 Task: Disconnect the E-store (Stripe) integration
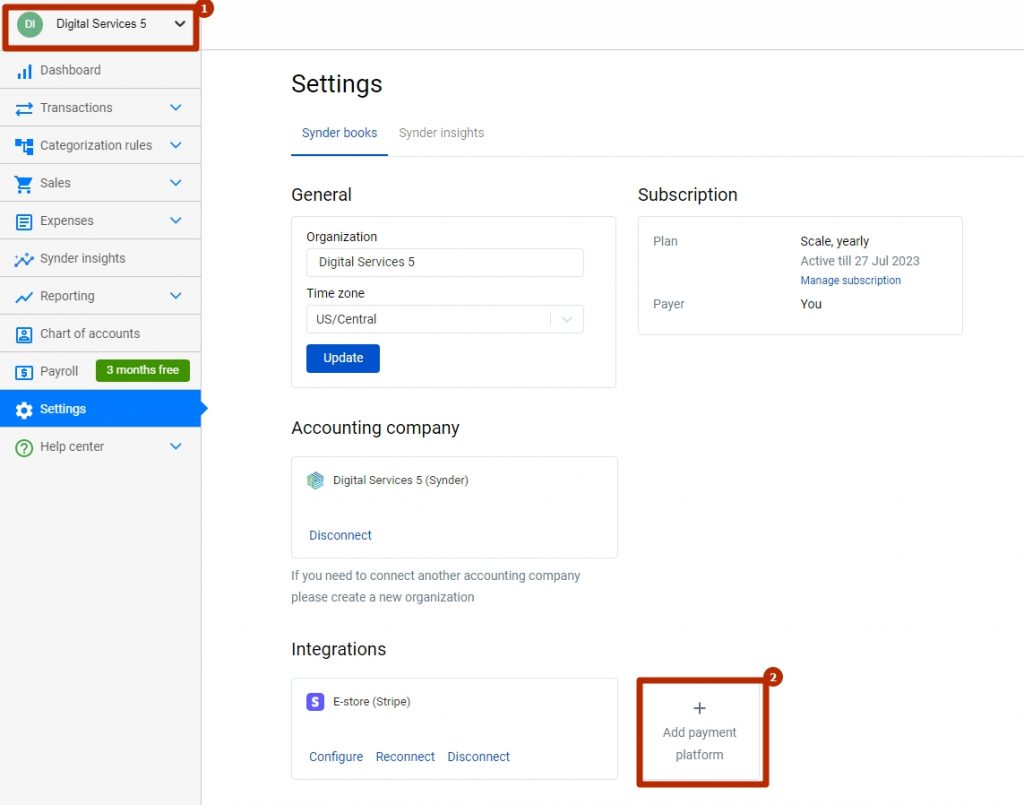[x=478, y=757]
